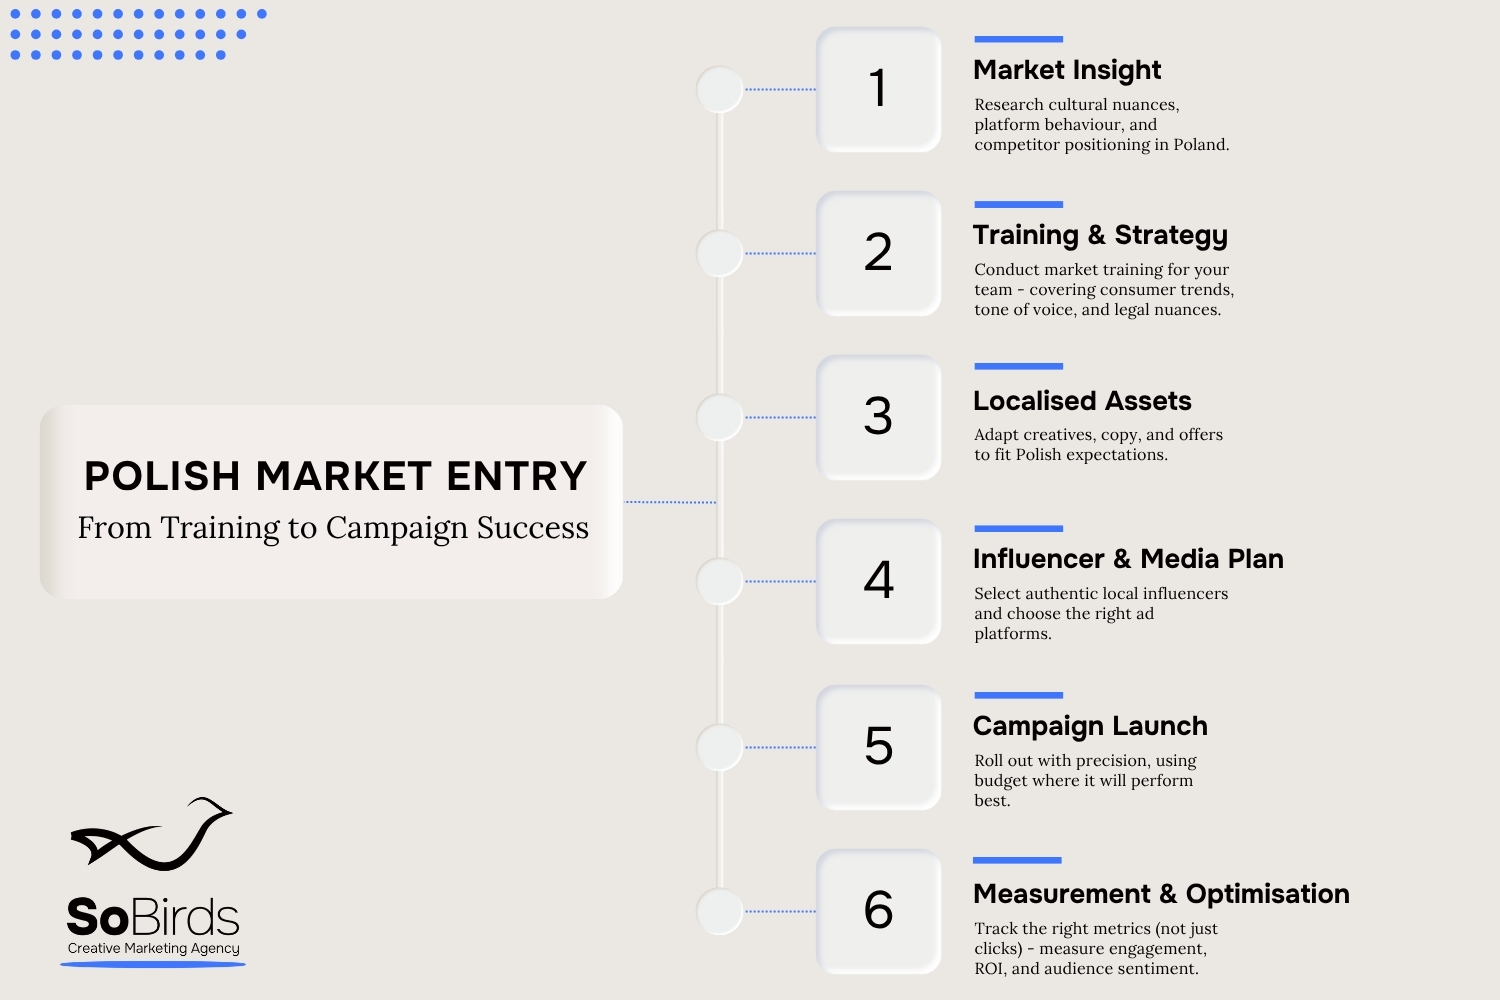Screen dimensions: 1500x1000
Task: Select the number 4 step tile
Action: coord(879,581)
